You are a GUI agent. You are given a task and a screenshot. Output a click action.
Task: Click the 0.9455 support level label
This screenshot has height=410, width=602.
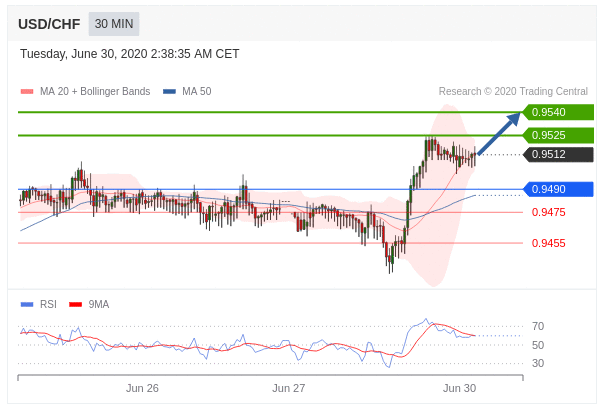548,243
